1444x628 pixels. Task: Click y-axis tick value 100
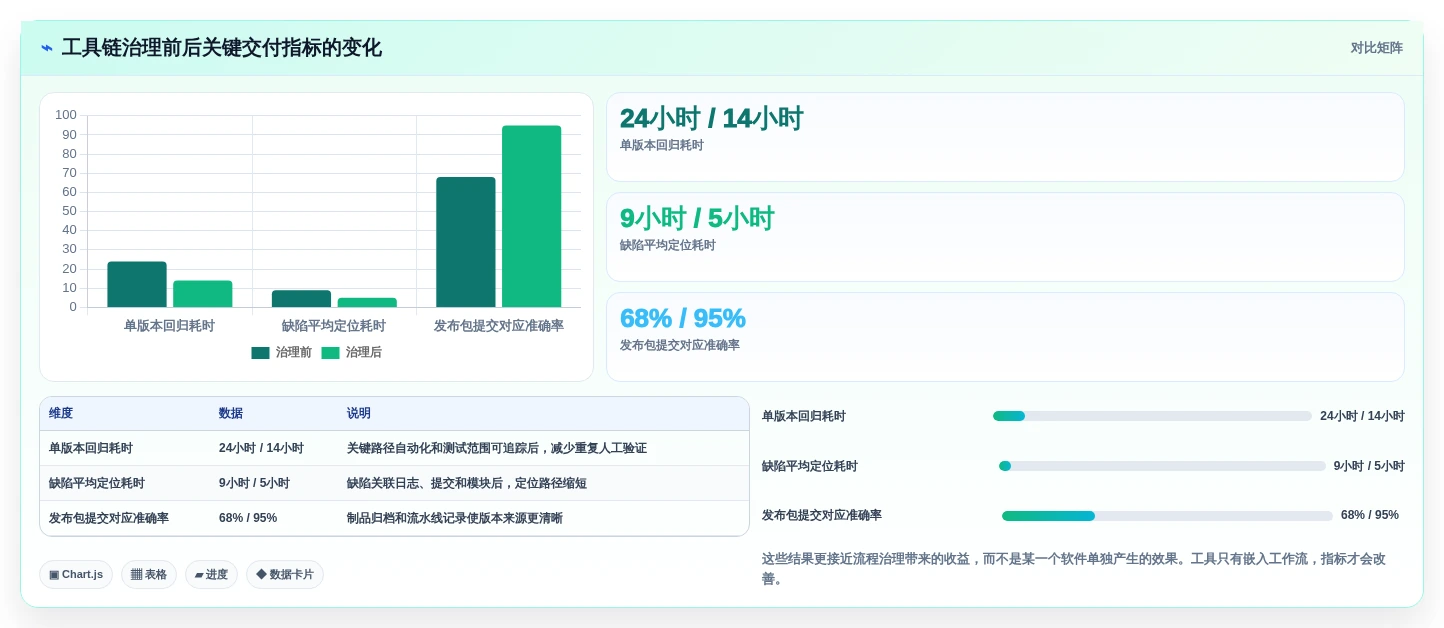[66, 115]
